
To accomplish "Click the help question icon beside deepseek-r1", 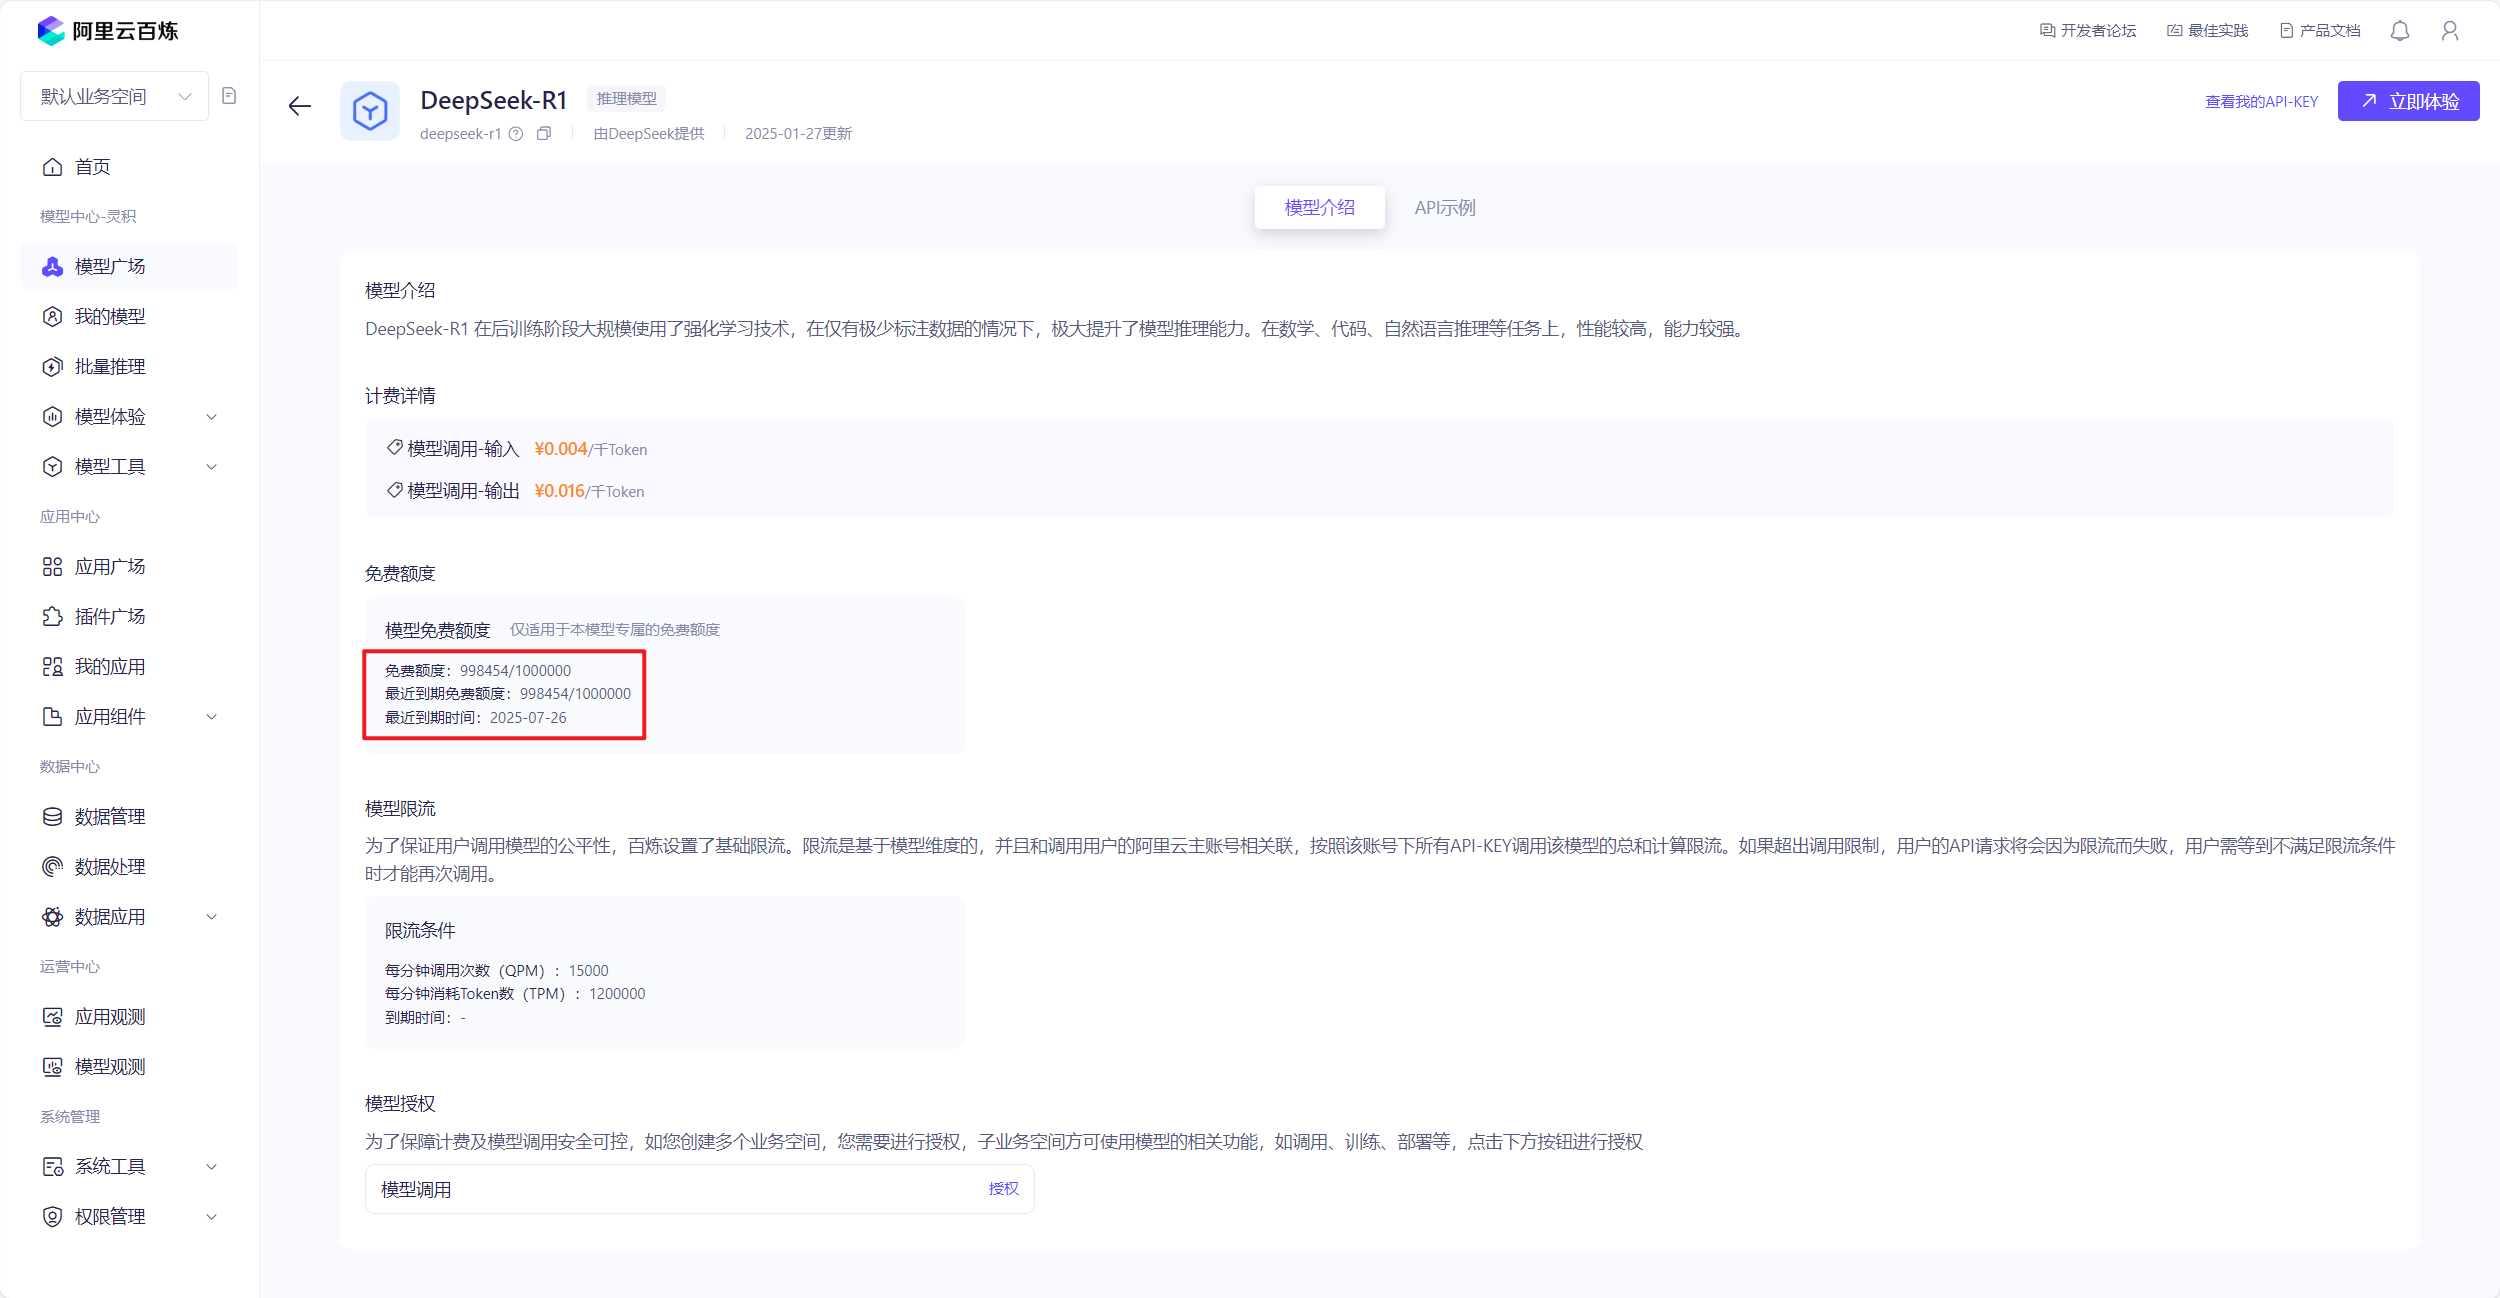I will (x=516, y=134).
